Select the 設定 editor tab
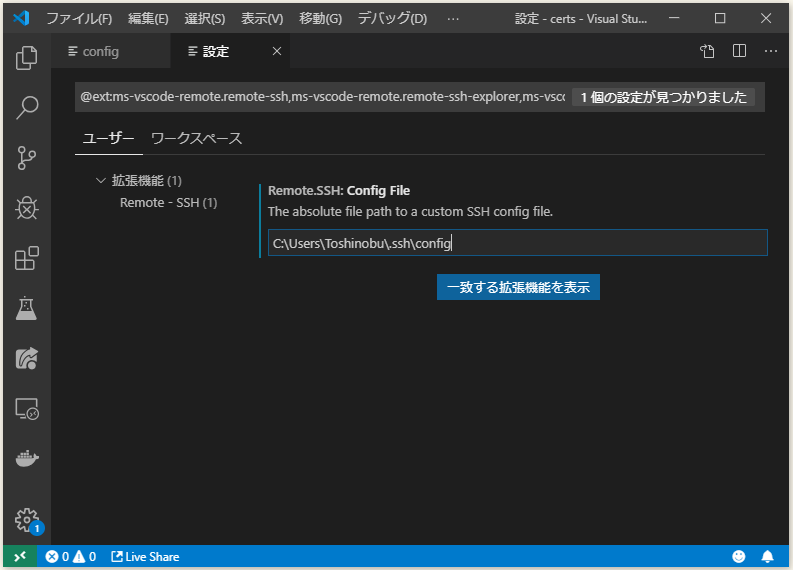Image resolution: width=793 pixels, height=570 pixels. [230, 51]
